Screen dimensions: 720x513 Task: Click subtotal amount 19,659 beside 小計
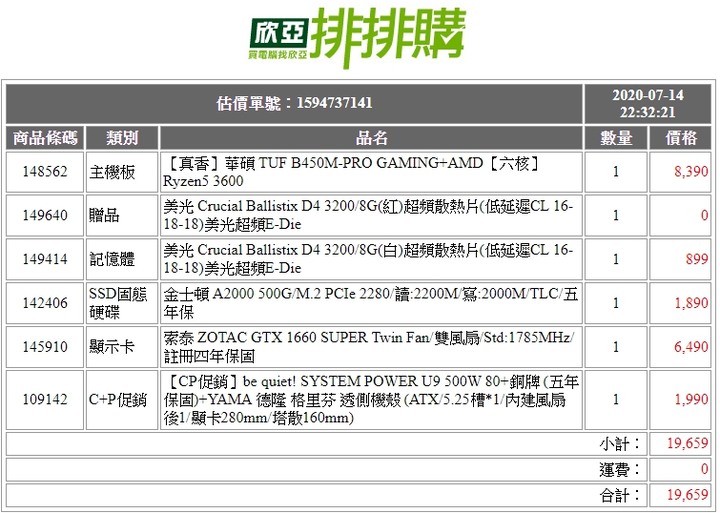pos(687,444)
